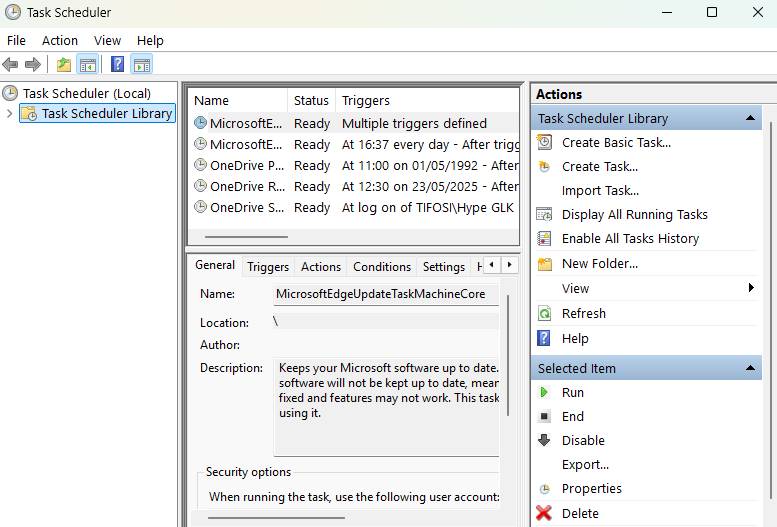Click the Create Task icon
Screen dimensions: 777x527
(544, 167)
